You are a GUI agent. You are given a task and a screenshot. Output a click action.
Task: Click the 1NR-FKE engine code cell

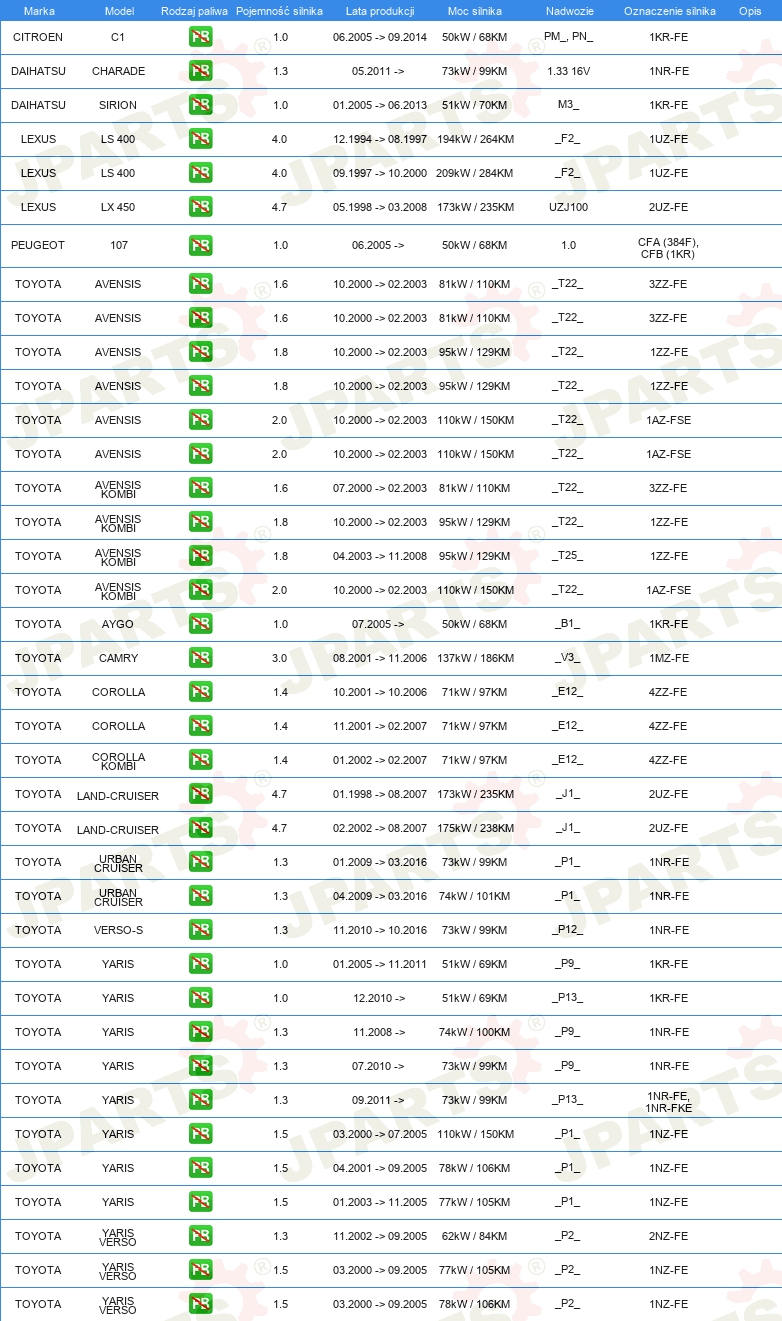pos(669,1102)
